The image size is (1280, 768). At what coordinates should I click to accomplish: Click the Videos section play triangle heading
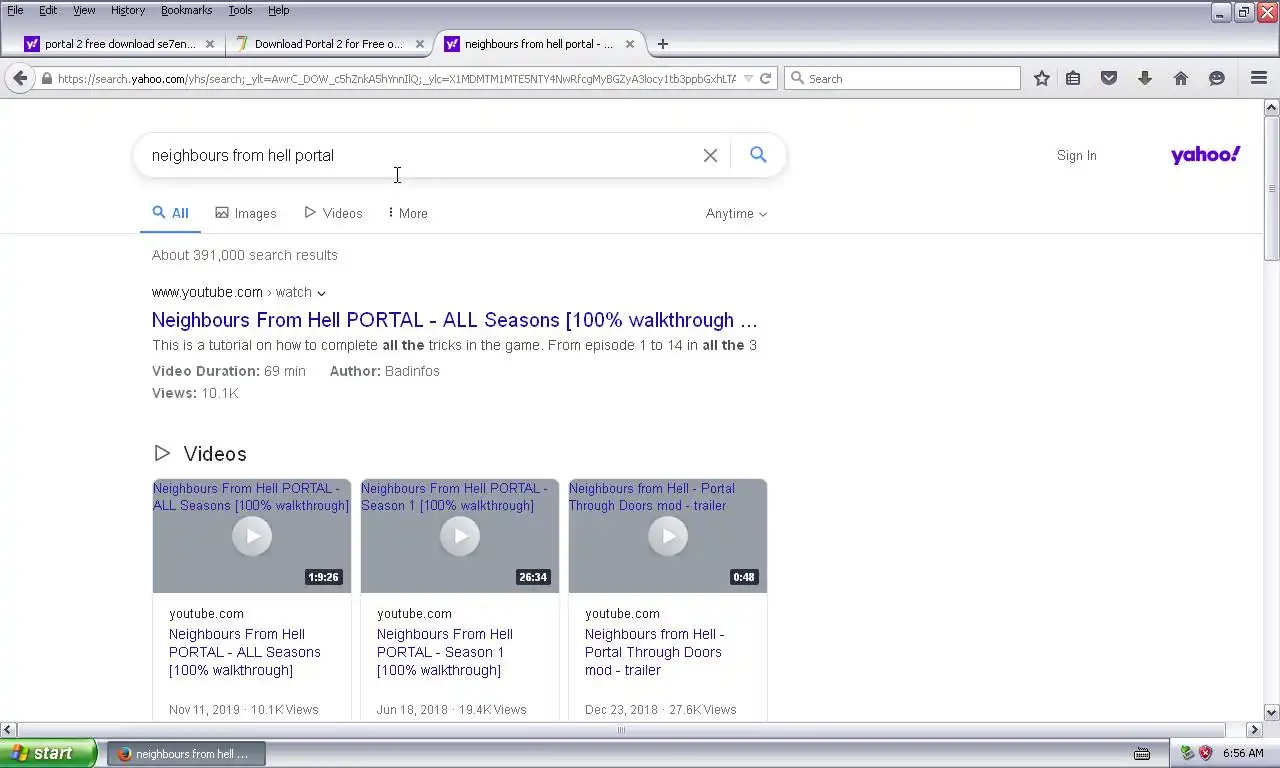click(162, 454)
